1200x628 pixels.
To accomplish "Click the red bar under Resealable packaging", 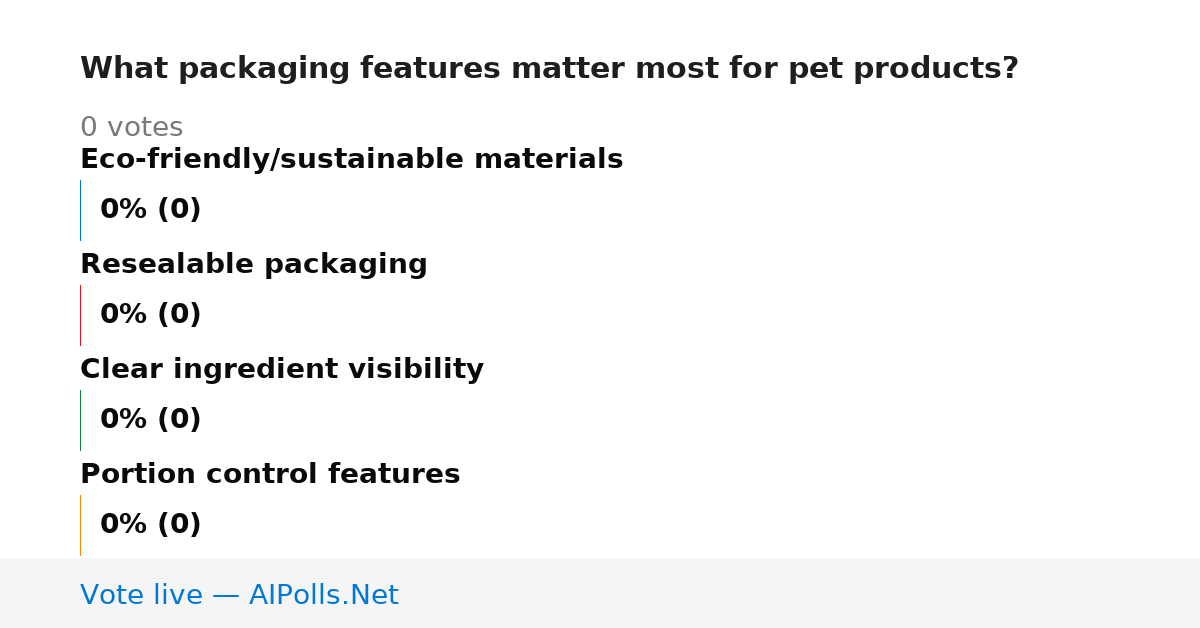I will tap(80, 315).
